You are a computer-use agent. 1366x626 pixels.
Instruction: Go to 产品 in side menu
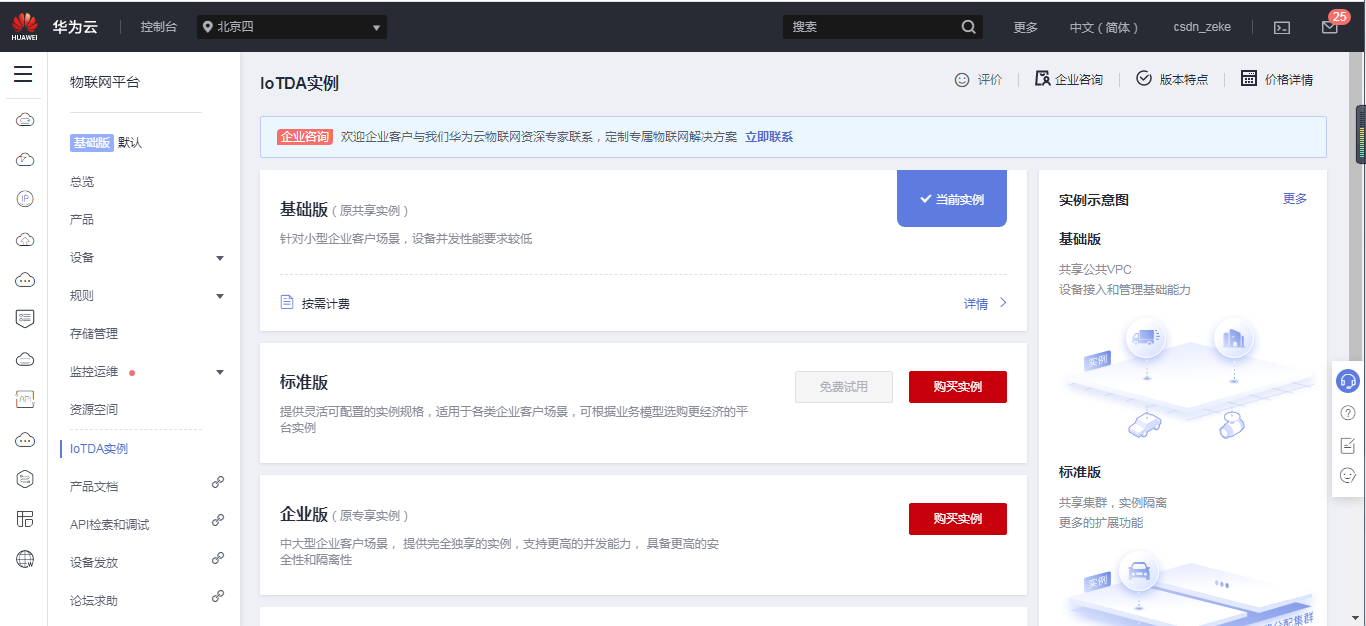coord(82,220)
